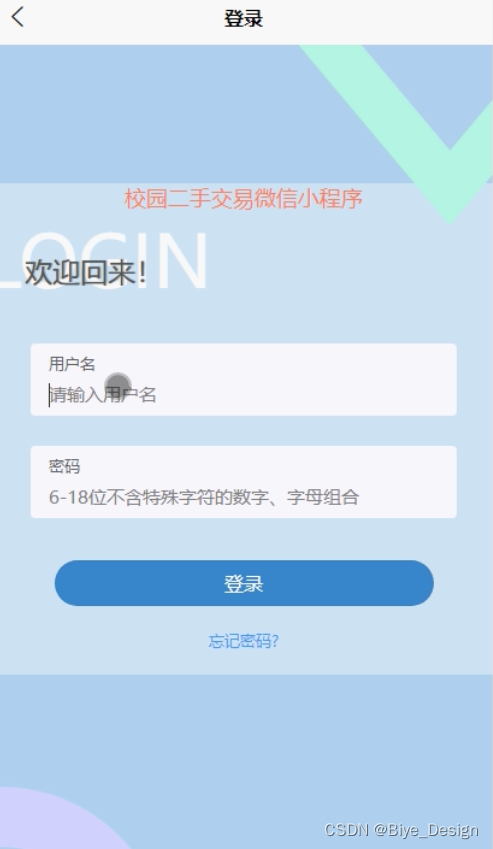Click the 用户名 field label

point(72,364)
